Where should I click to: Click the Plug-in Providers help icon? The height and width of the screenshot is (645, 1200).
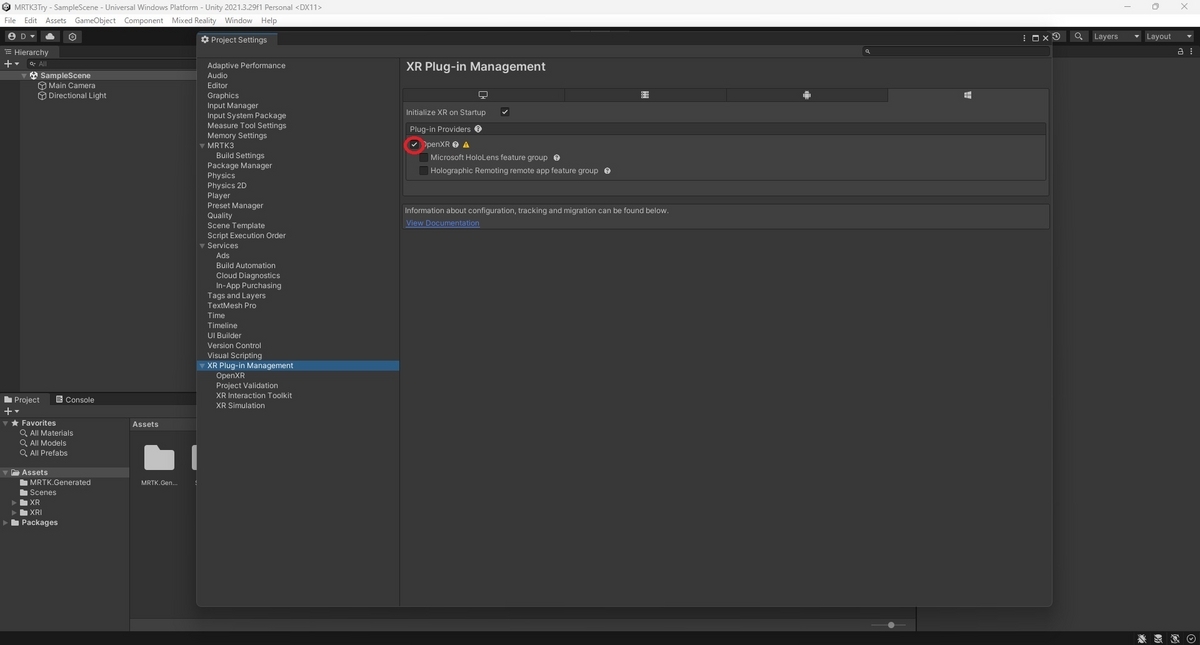478,129
